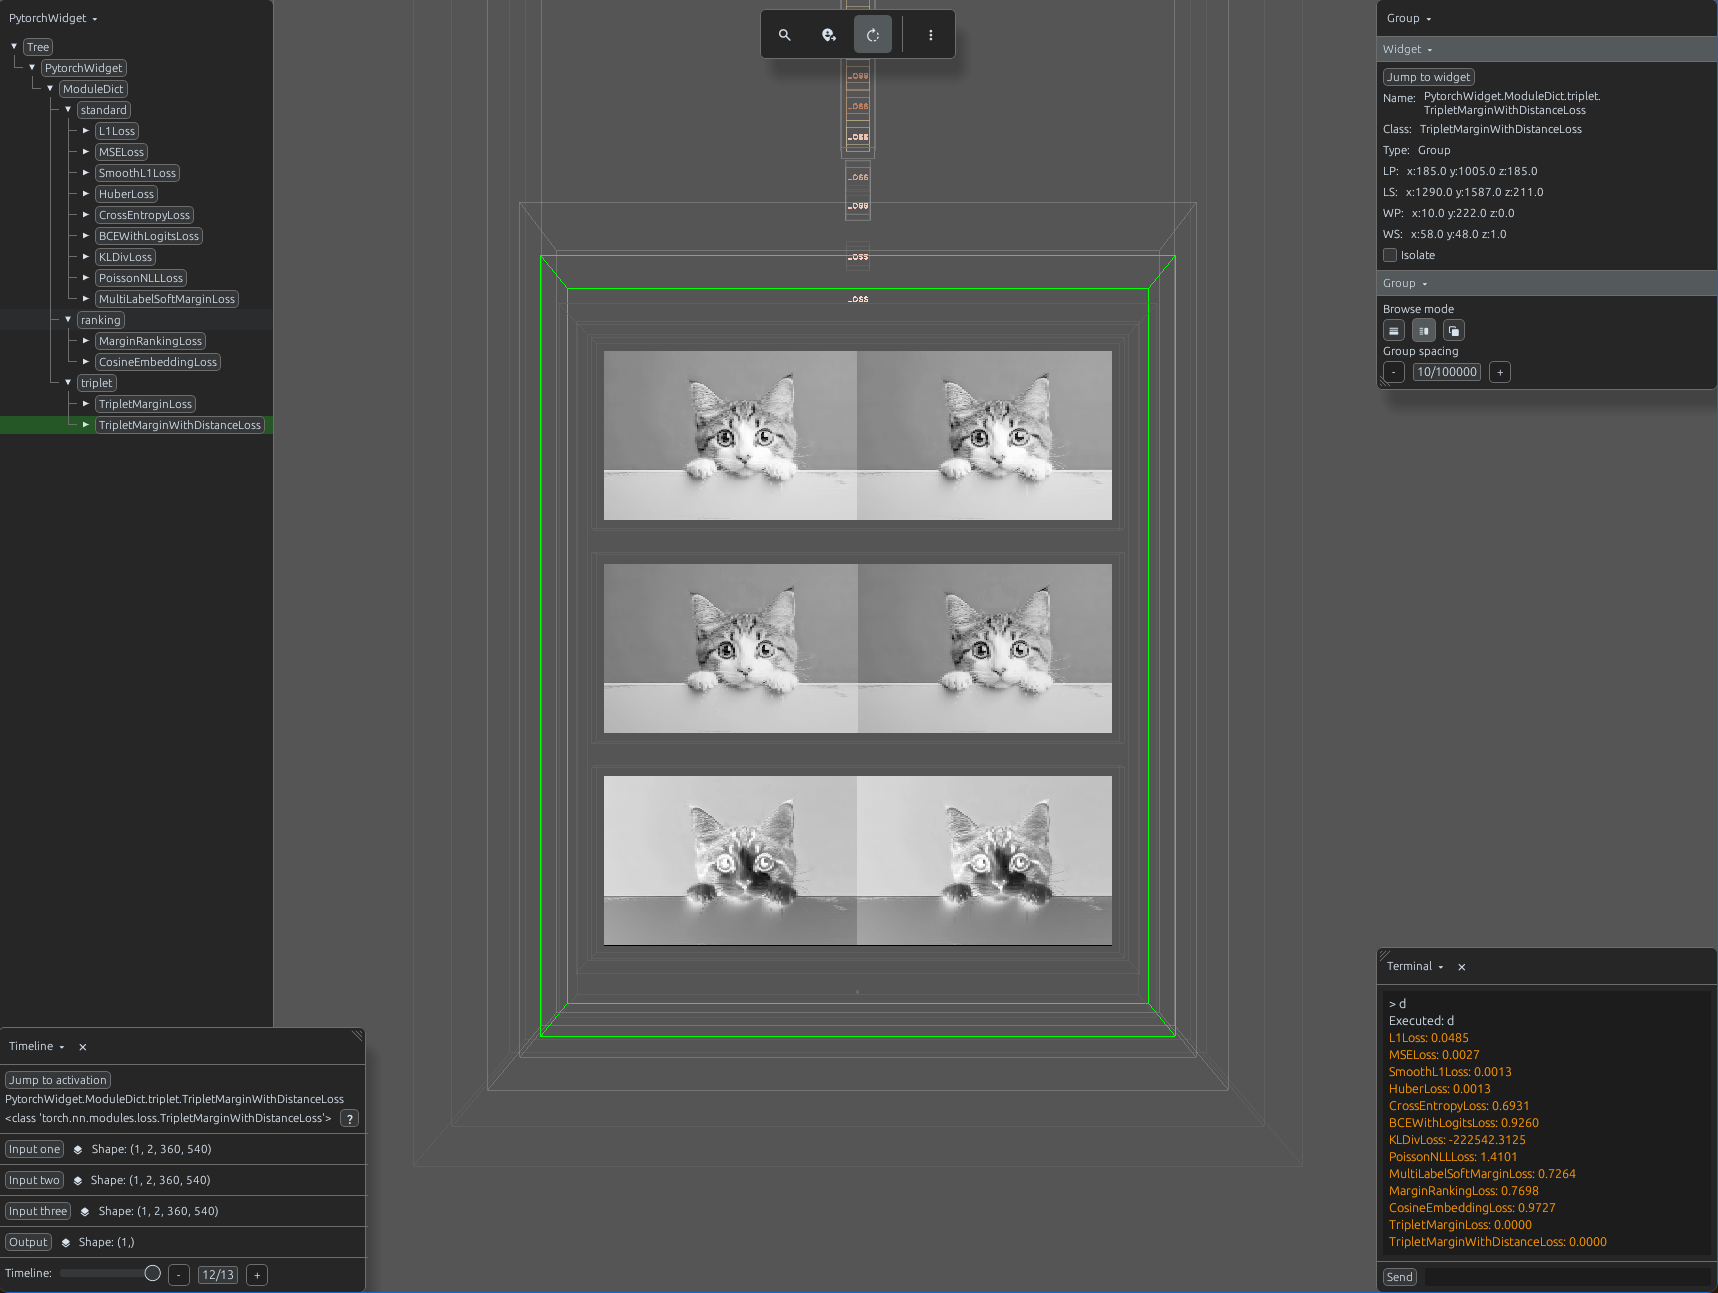
Task: Move the Timeline slider handle
Action: [x=152, y=1273]
